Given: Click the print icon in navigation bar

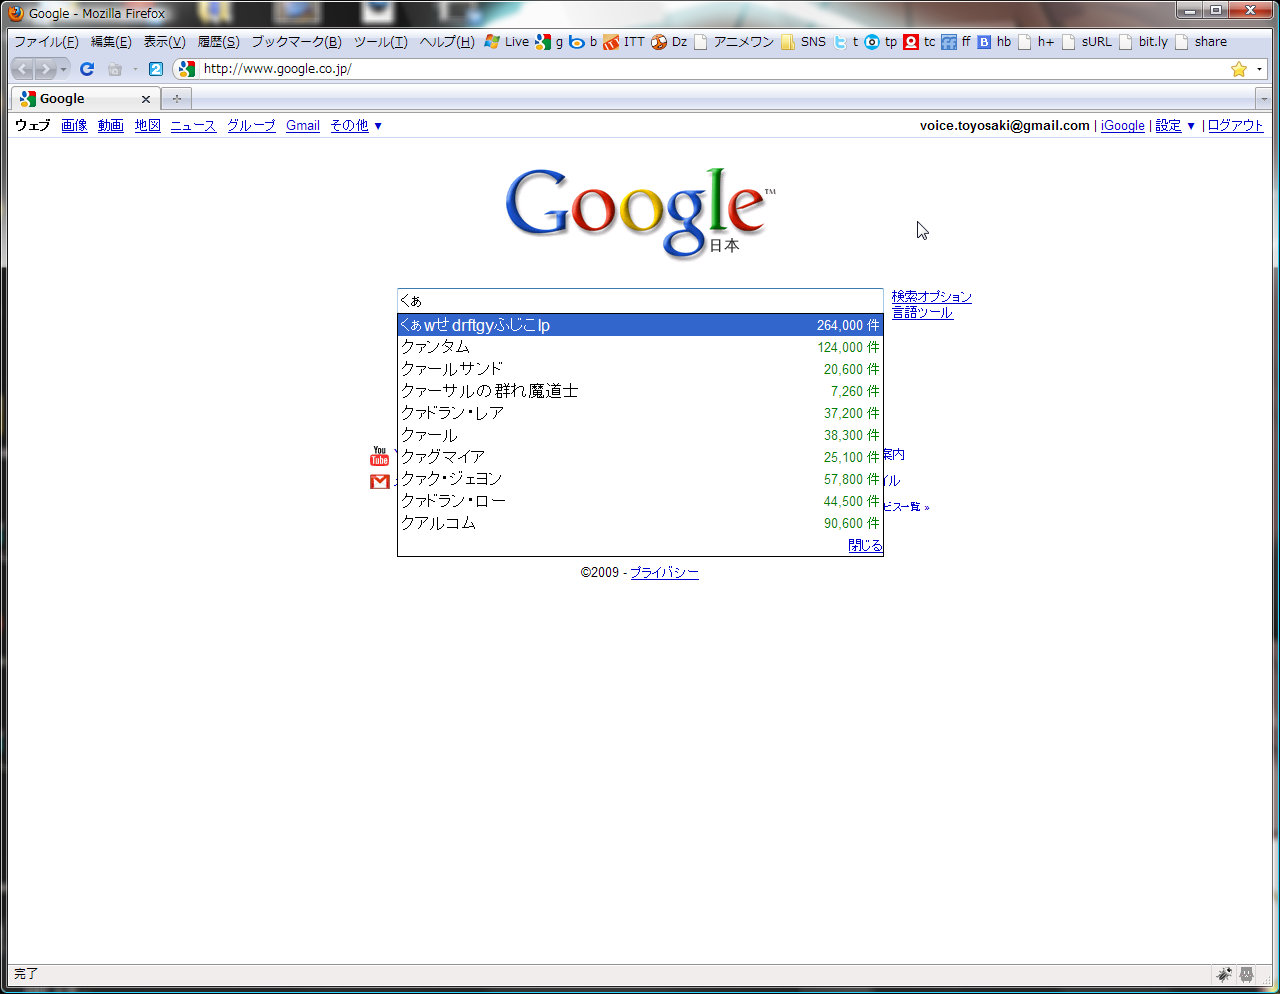Looking at the screenshot, I should pos(114,69).
